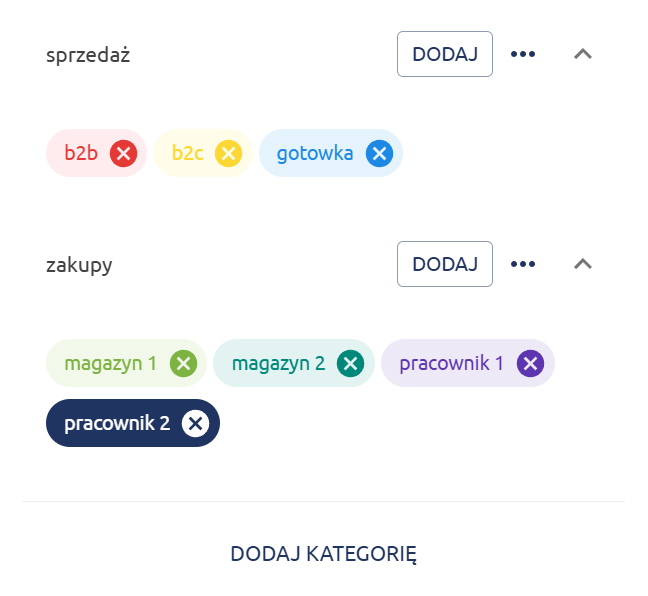Select the gotowka tag label
648x596 pixels.
315,153
